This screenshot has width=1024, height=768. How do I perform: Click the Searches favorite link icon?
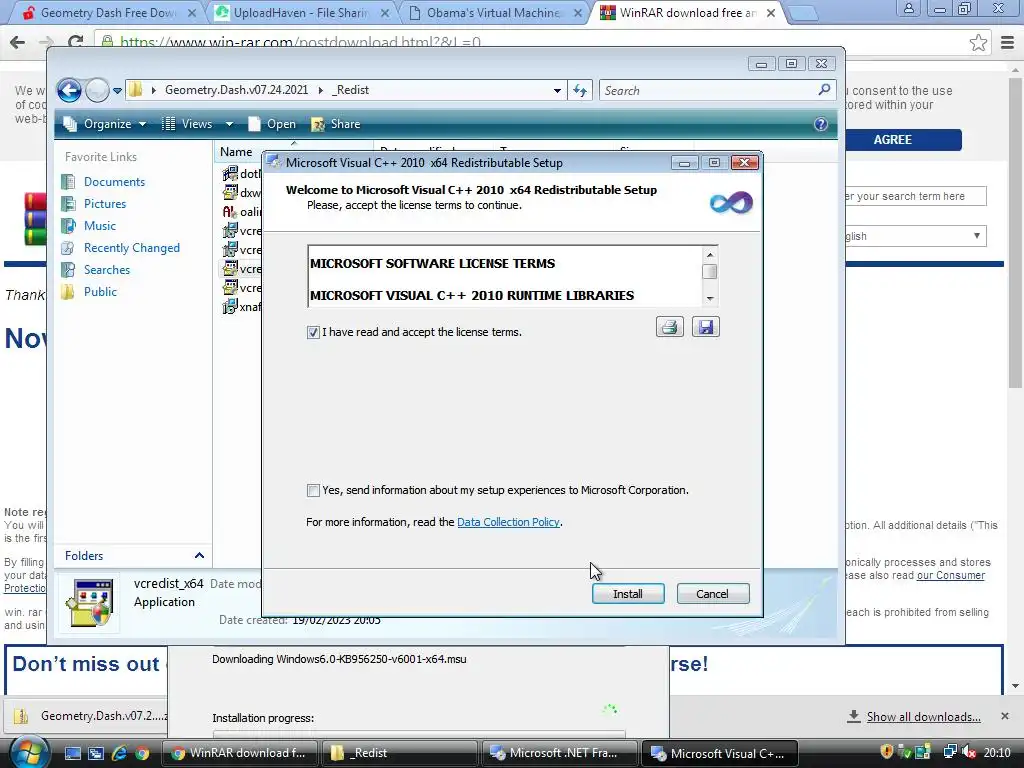[x=68, y=270]
